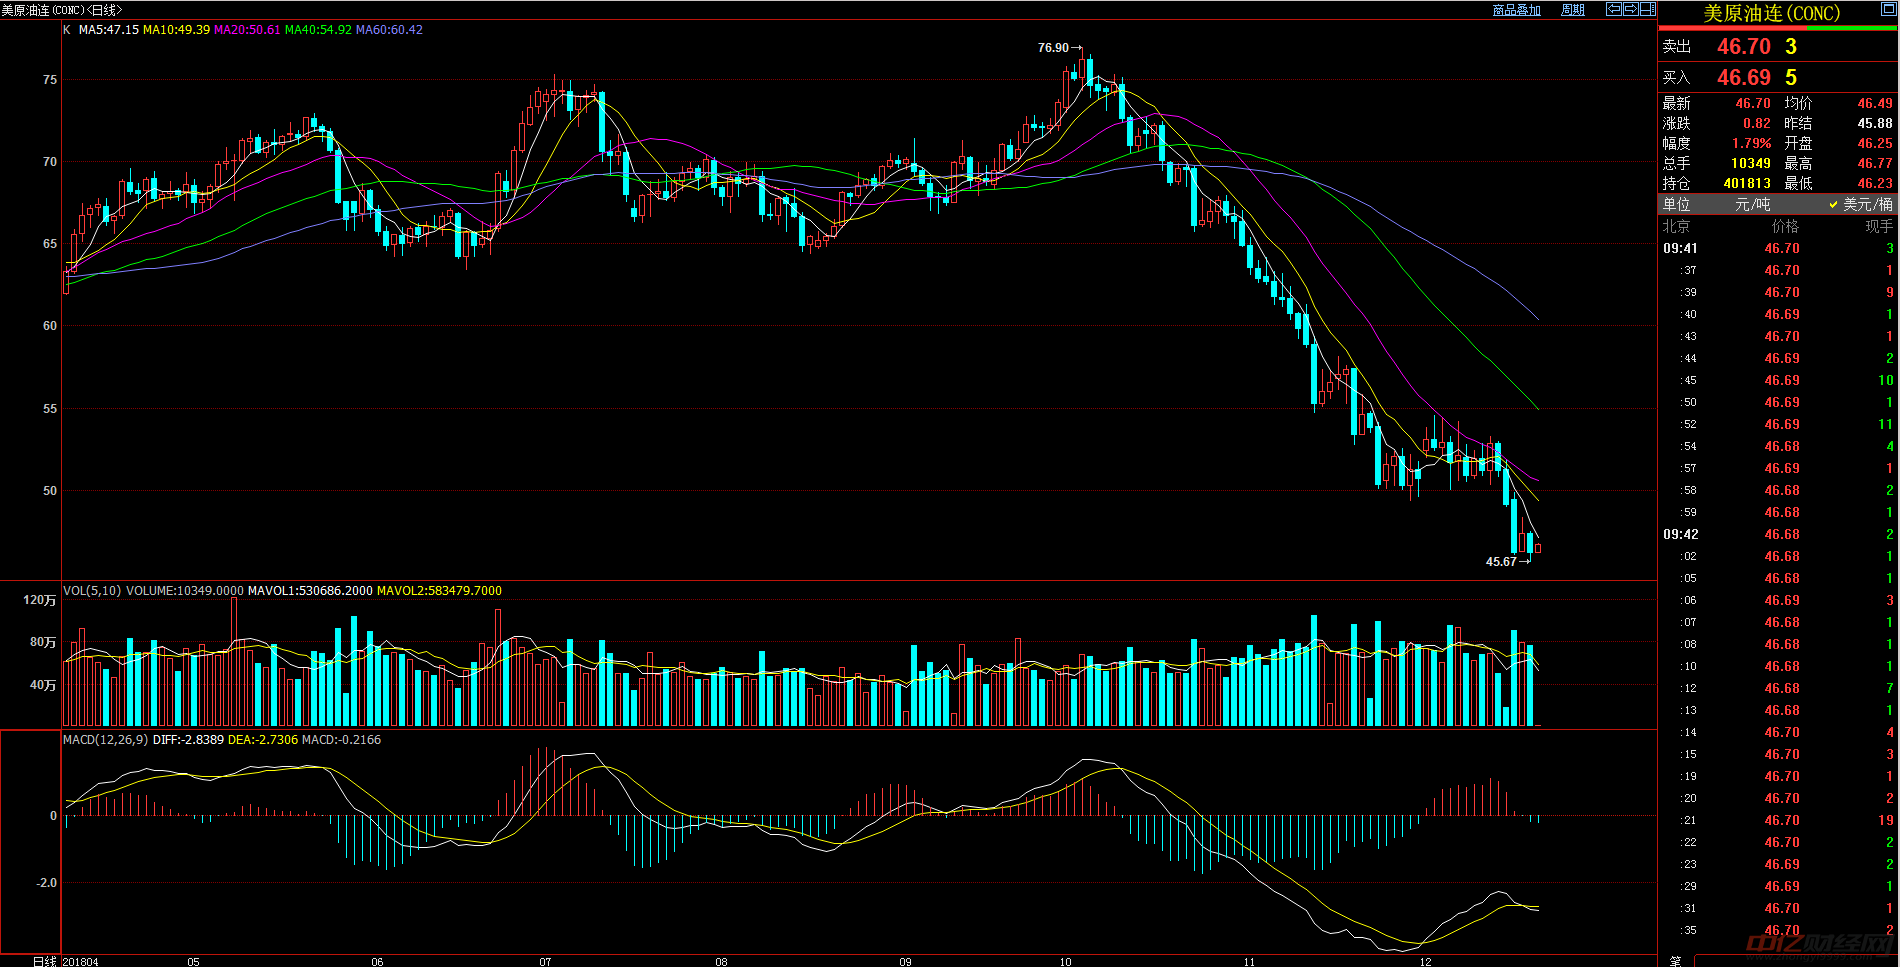Image resolution: width=1900 pixels, height=967 pixels.
Task: Click the red-green buy/sell ratio bar
Action: (1777, 28)
